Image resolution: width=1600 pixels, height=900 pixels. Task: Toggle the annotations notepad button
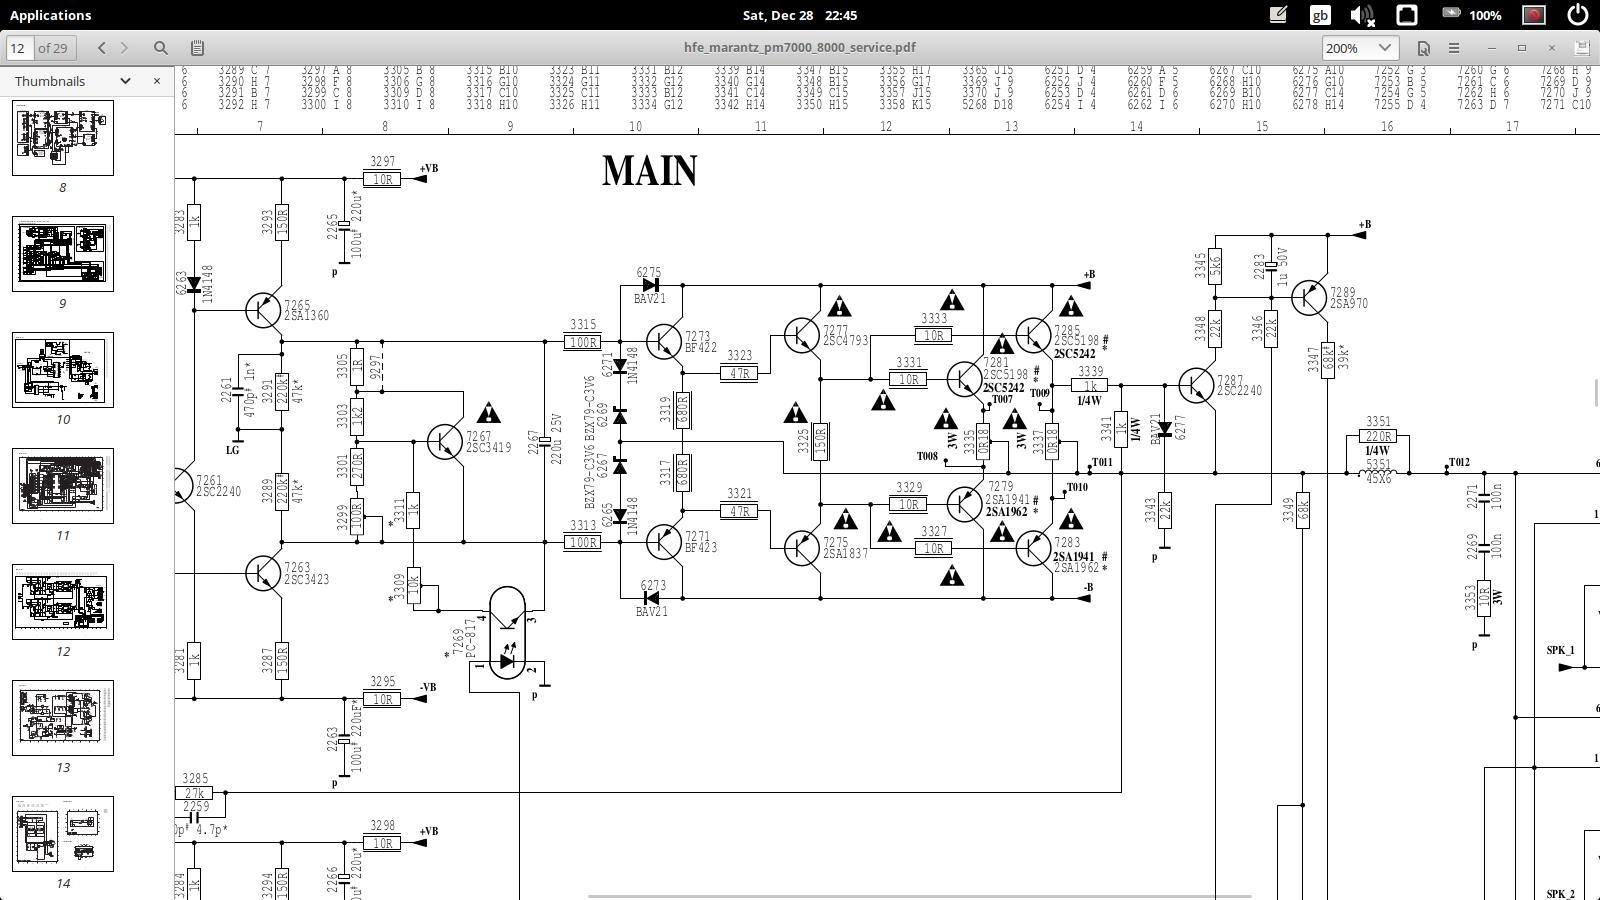197,47
